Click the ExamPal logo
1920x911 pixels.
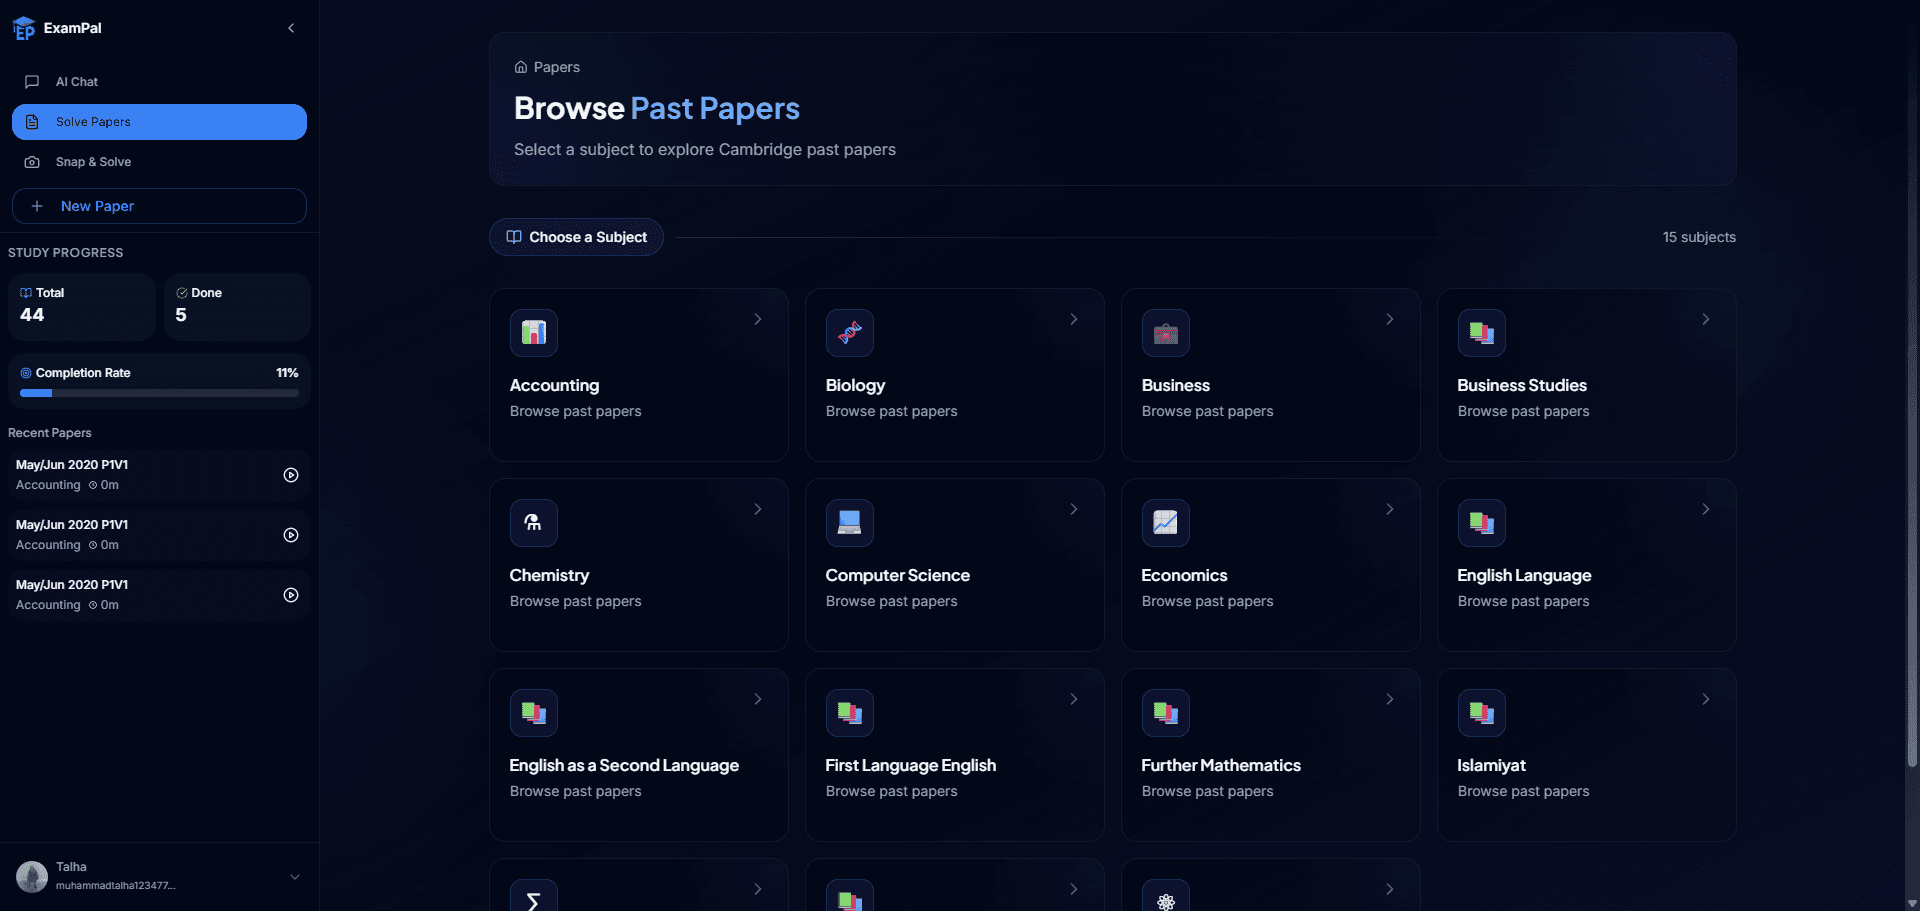[x=24, y=28]
